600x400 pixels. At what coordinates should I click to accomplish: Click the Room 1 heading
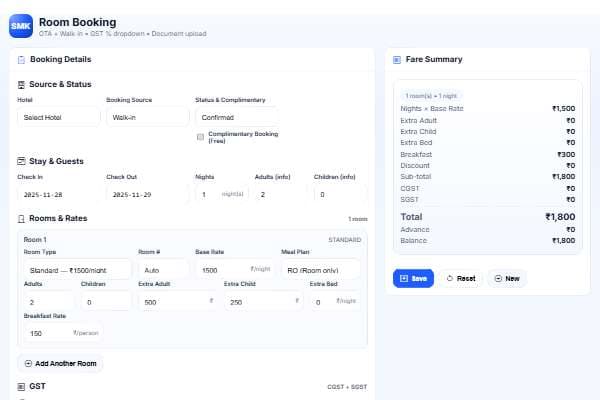[x=35, y=240]
